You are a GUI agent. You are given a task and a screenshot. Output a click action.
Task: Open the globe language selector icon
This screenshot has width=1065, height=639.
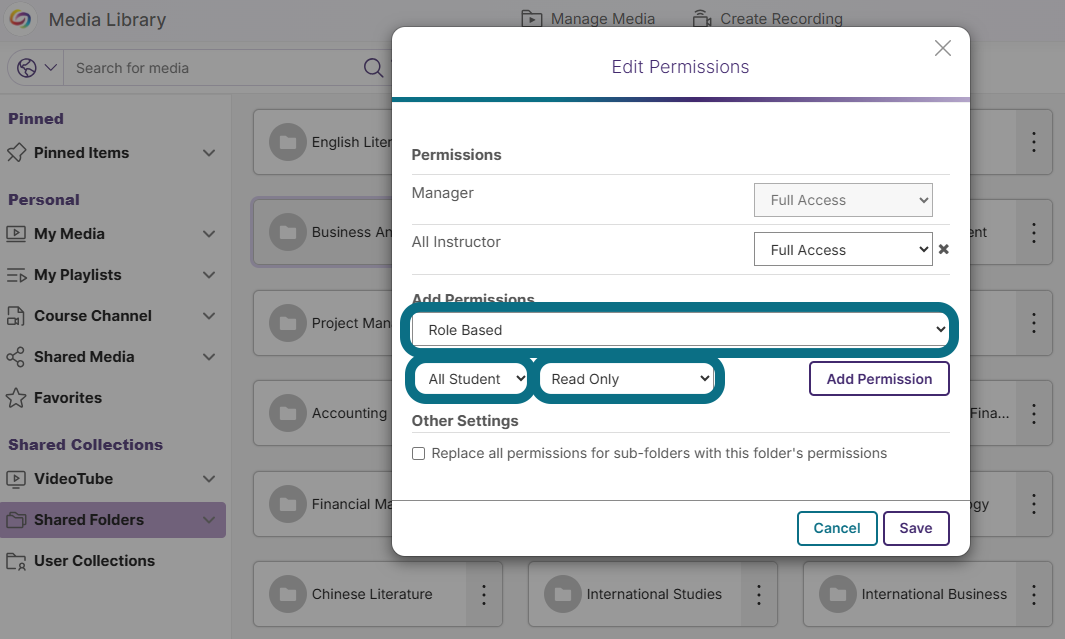tap(27, 68)
